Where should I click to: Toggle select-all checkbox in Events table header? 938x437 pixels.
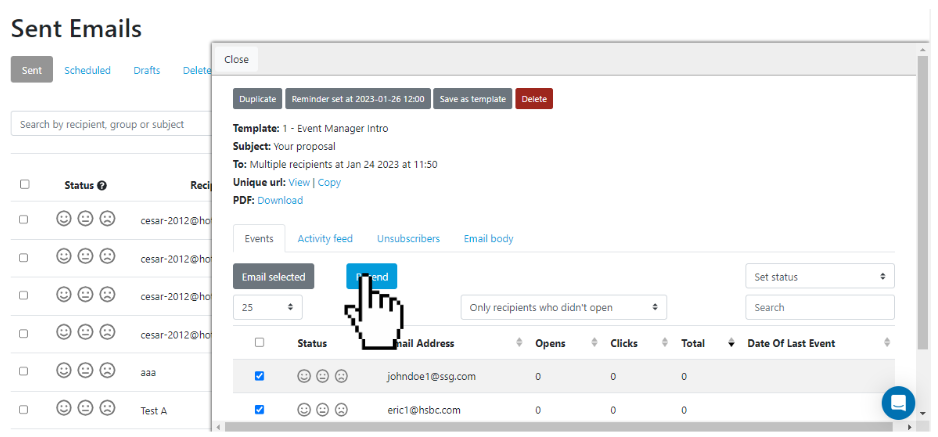pyautogui.click(x=260, y=343)
